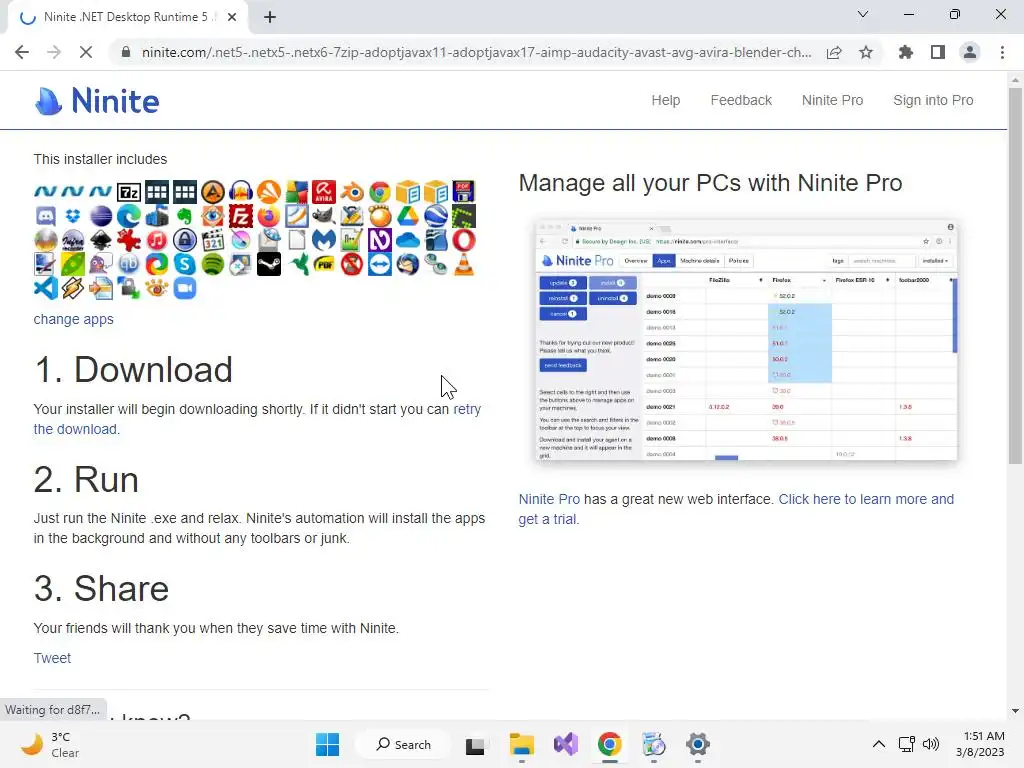Share this page icon in address bar
Viewport: 1024px width, 768px height.
(x=834, y=52)
